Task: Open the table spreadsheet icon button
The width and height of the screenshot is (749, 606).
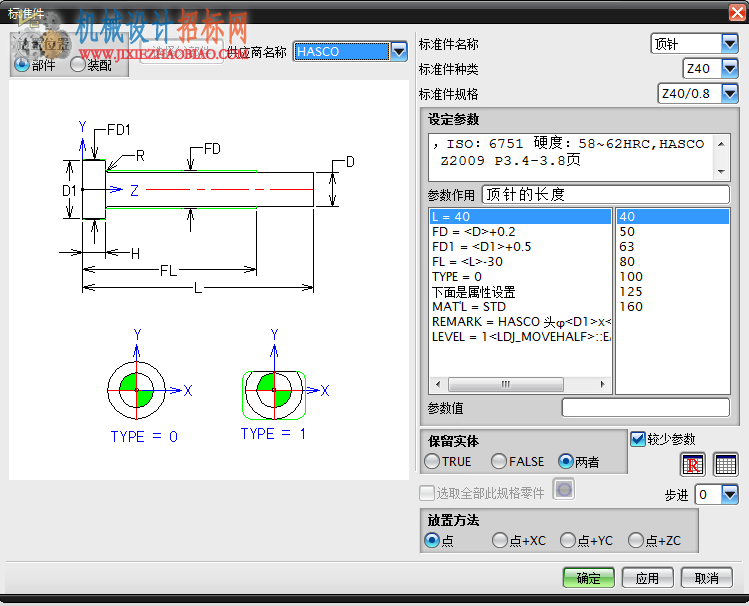Action: [x=725, y=464]
